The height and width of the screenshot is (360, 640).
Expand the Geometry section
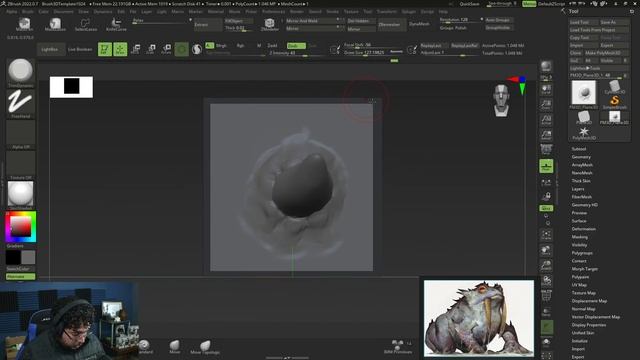(581, 157)
